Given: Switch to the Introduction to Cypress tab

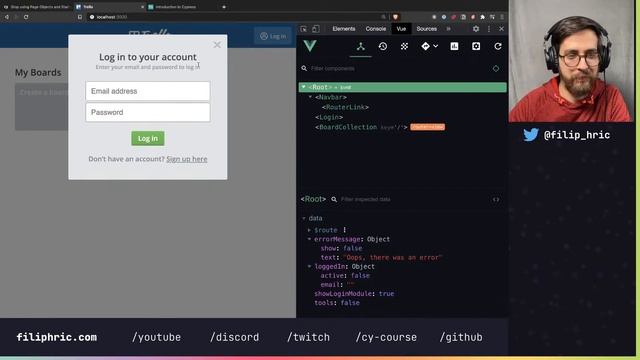Looking at the screenshot, I should (176, 7).
